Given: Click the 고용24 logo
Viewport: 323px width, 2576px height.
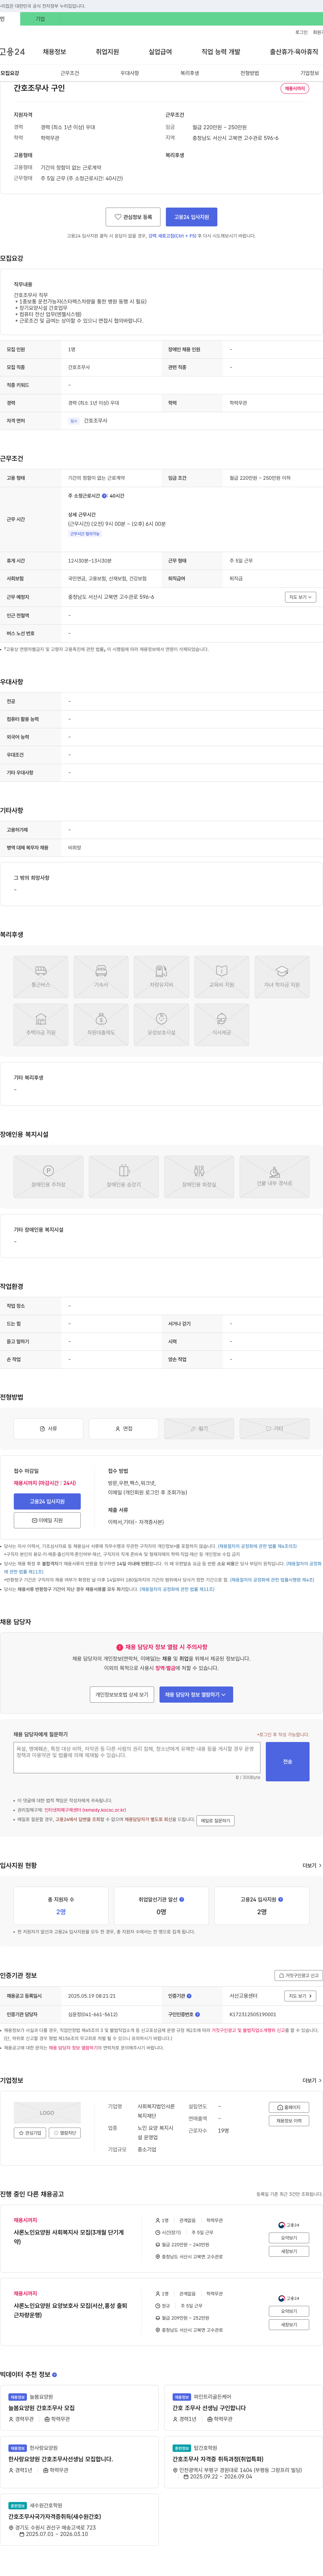Looking at the screenshot, I should pos(12,52).
